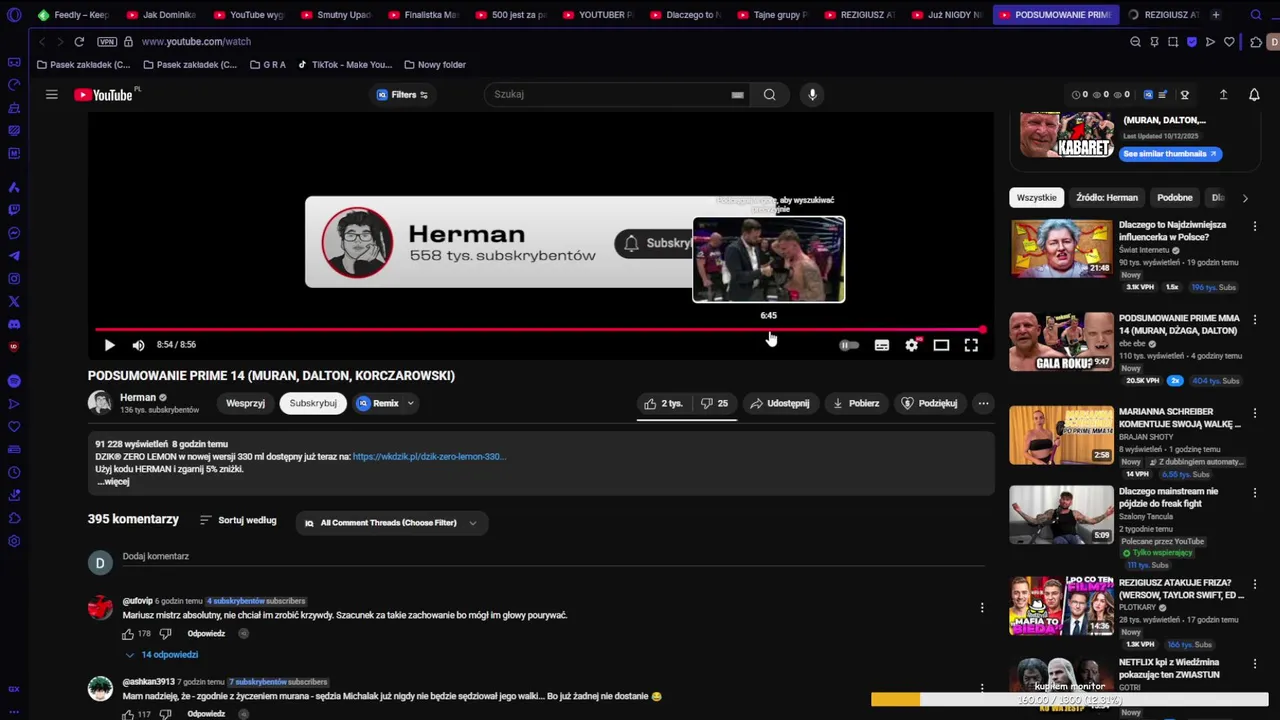Like the comment by @ufovip
Image resolution: width=1280 pixels, height=720 pixels.
click(x=128, y=634)
